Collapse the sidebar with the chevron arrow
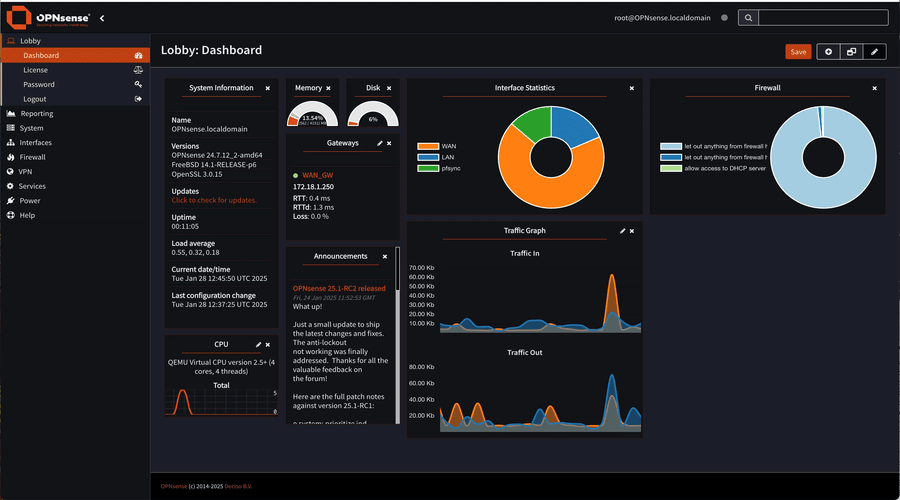900x500 pixels. tap(102, 18)
